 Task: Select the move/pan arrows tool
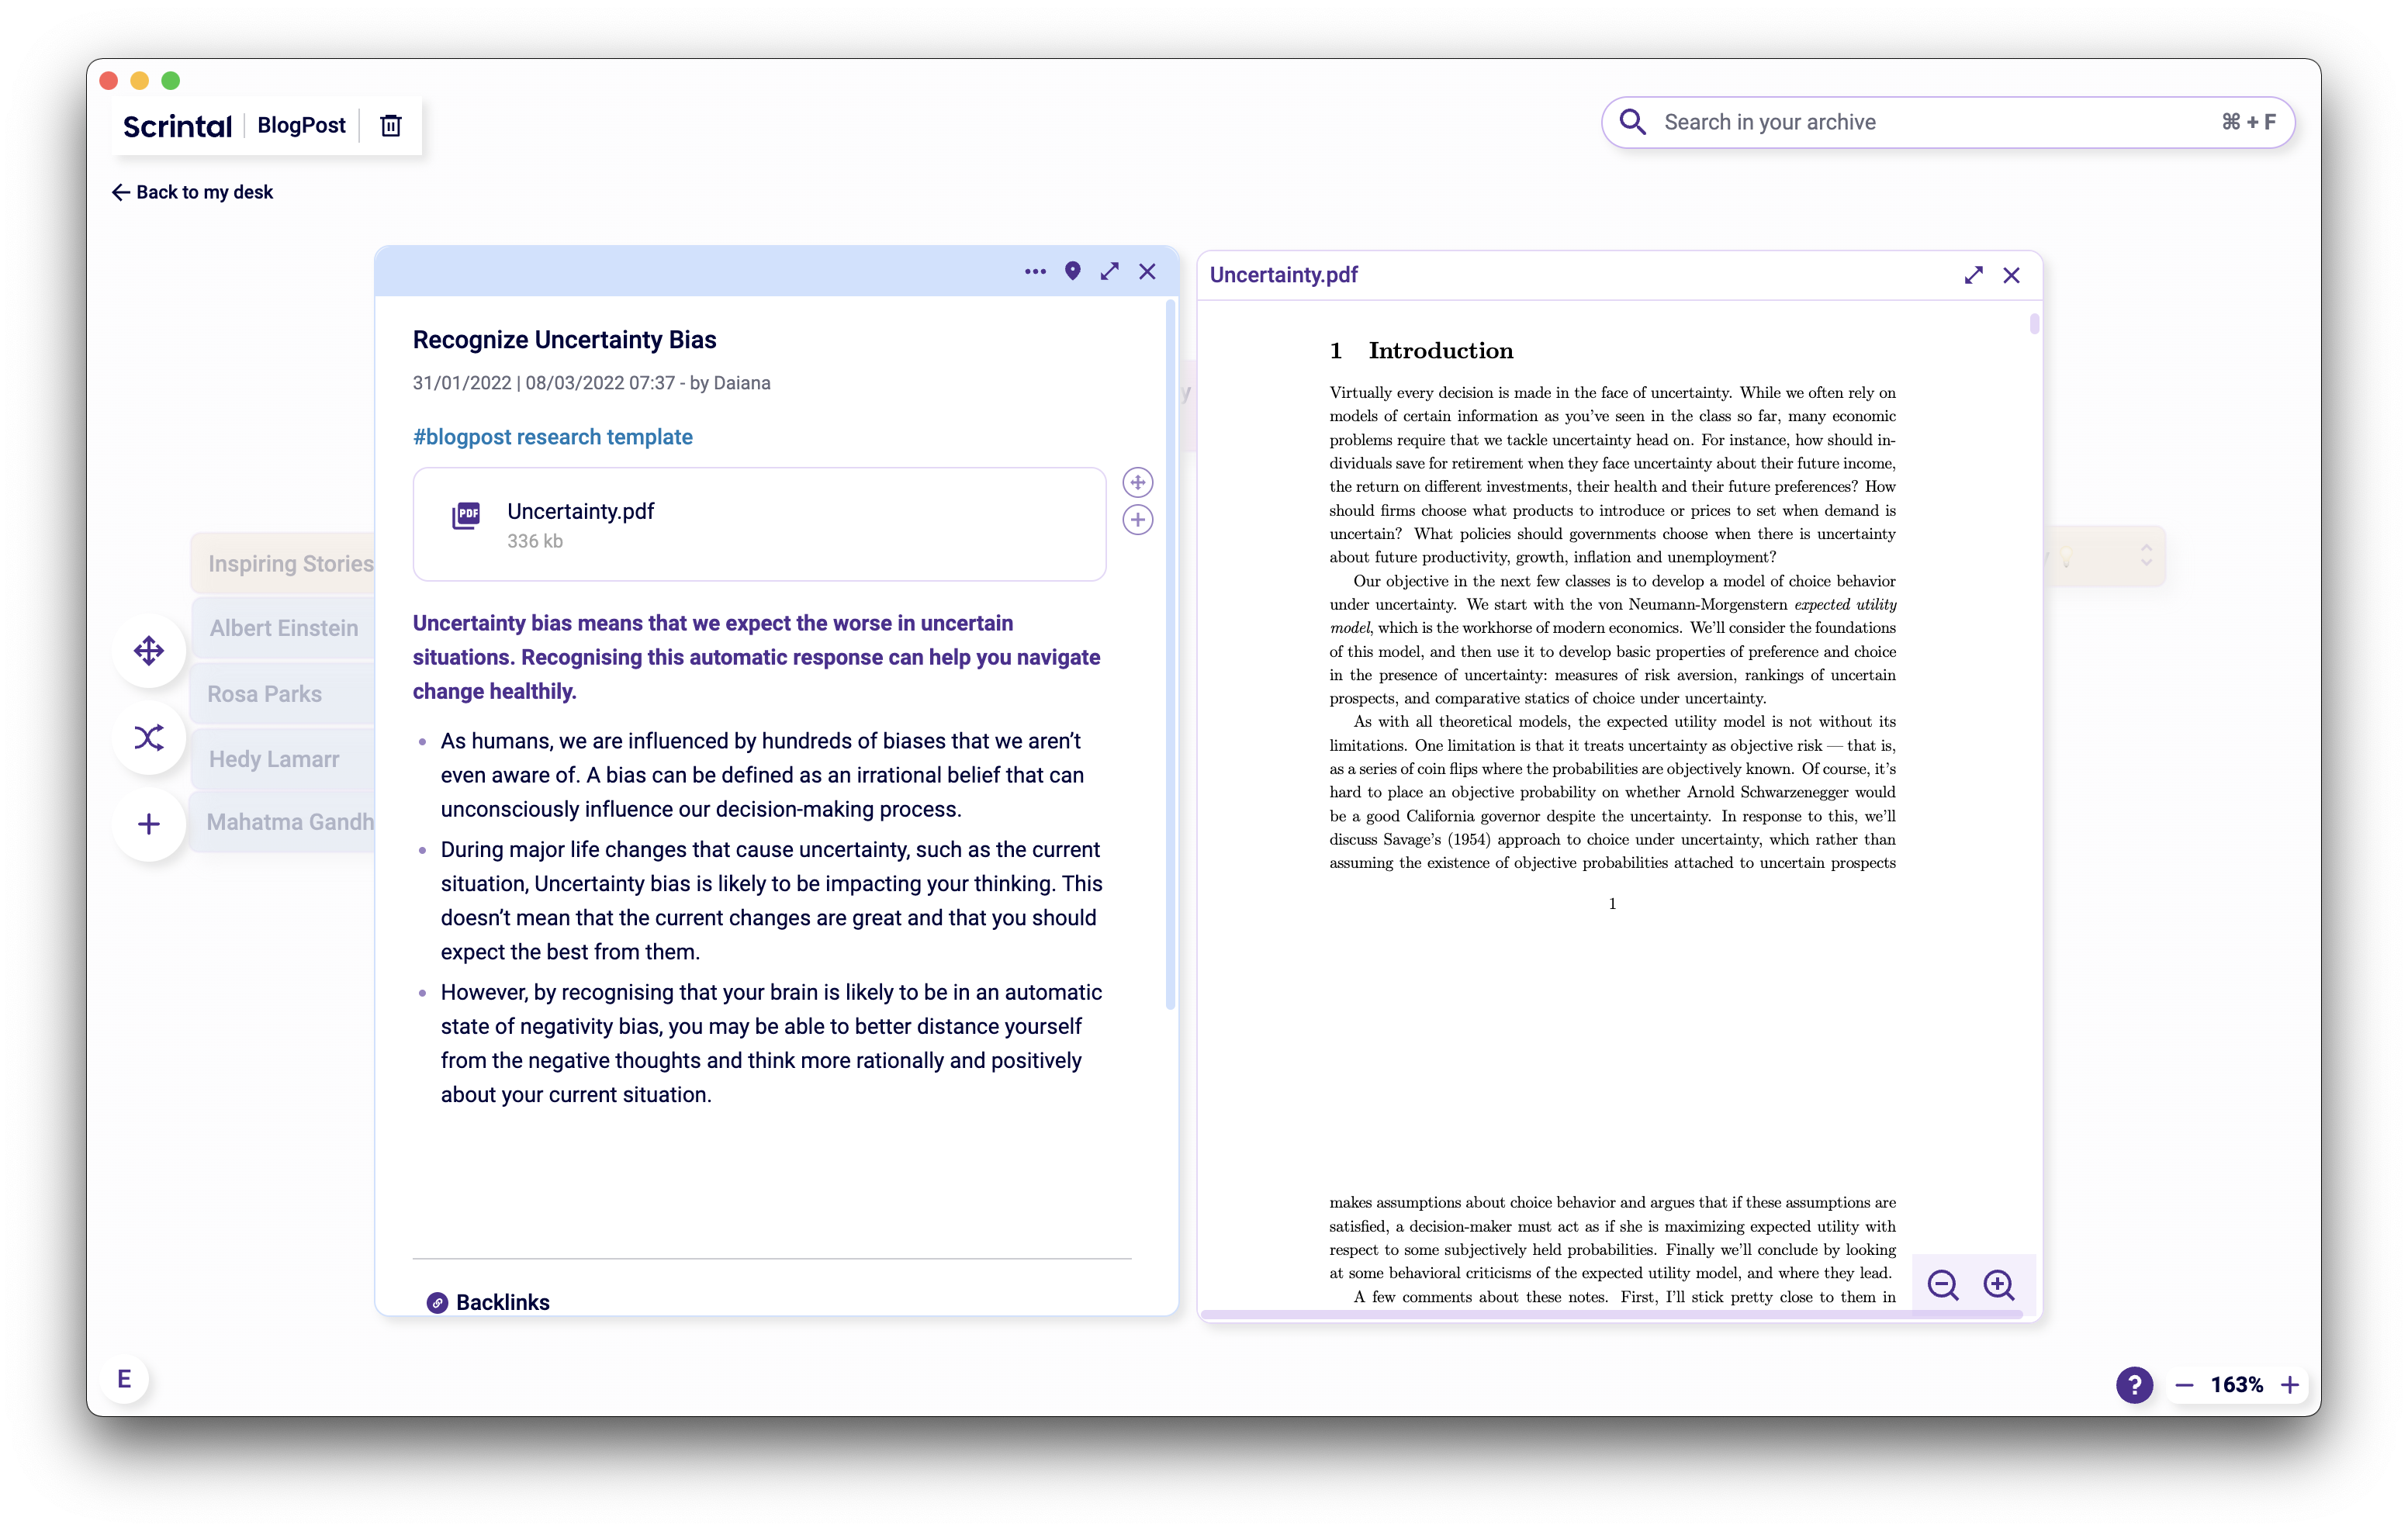[x=149, y=651]
